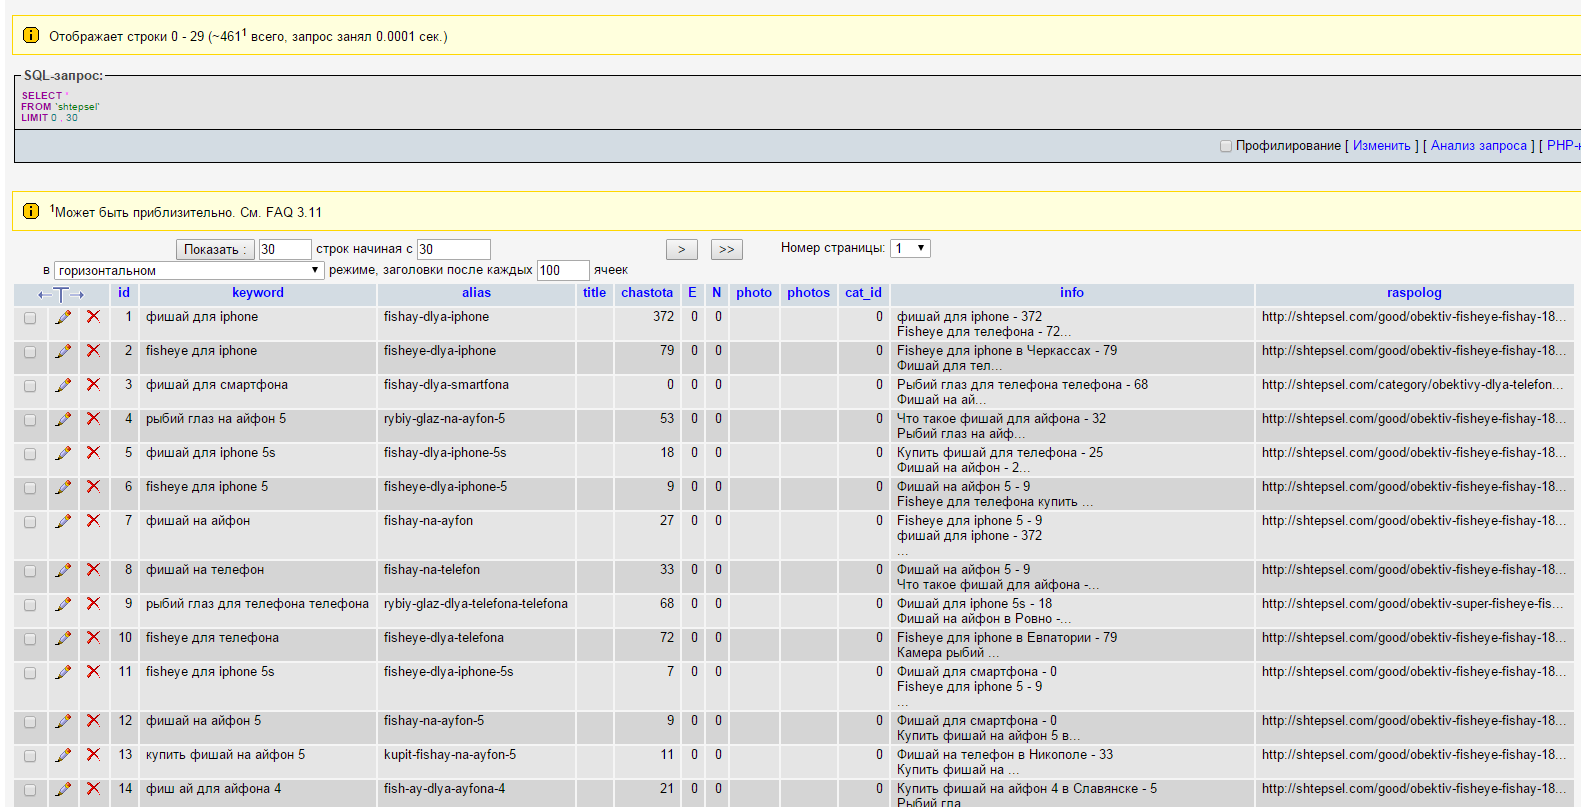The width and height of the screenshot is (1581, 807).
Task: Open the Изменить query link
Action: (1382, 146)
